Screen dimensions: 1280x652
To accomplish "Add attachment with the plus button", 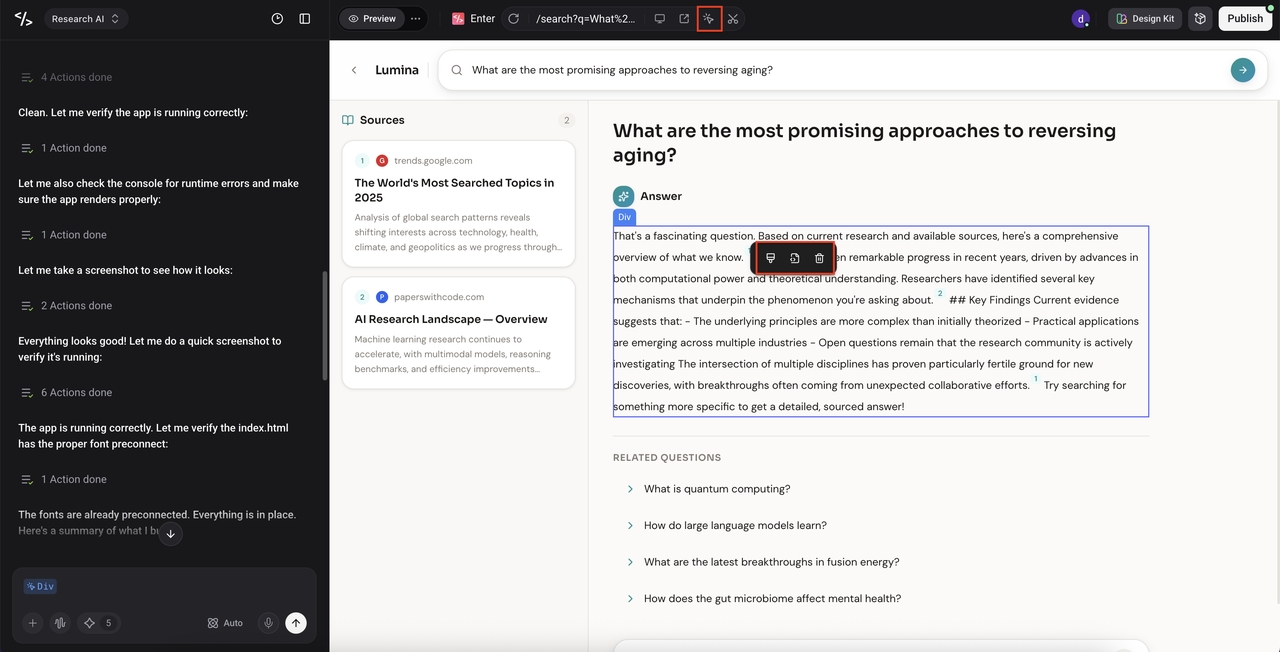I will pos(32,623).
